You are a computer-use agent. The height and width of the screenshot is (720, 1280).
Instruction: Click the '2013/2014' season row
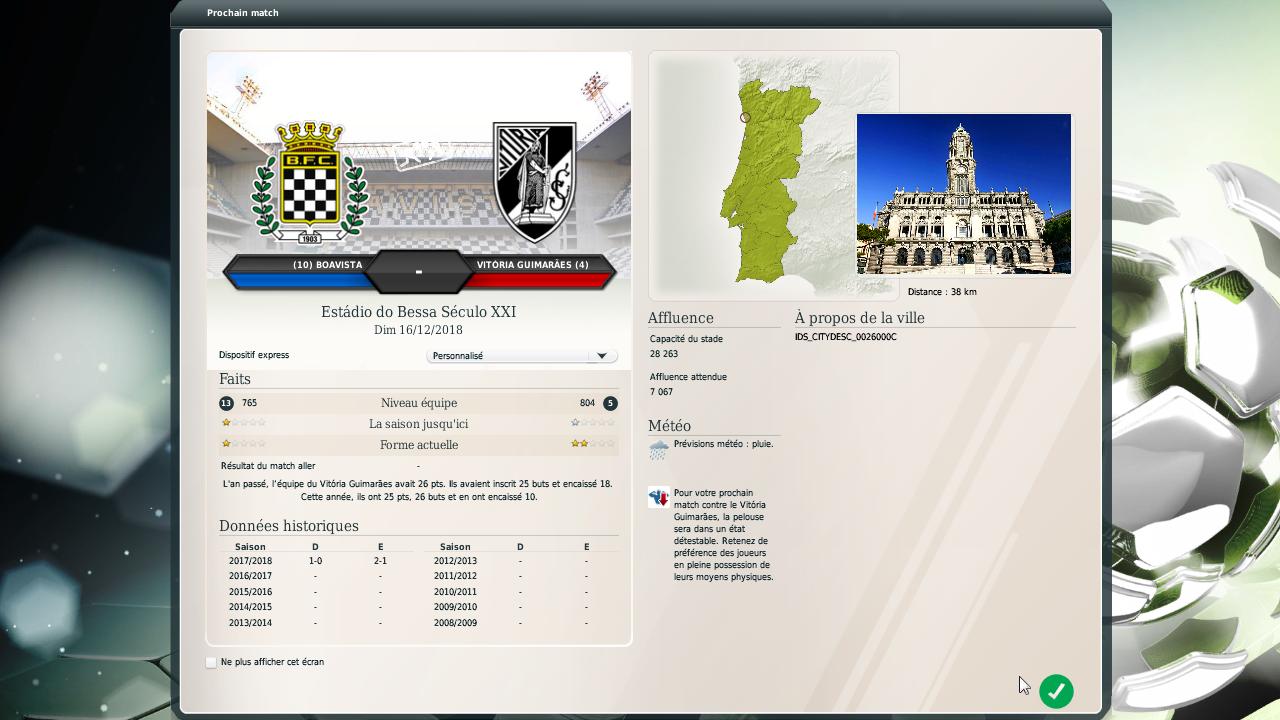[x=316, y=623]
